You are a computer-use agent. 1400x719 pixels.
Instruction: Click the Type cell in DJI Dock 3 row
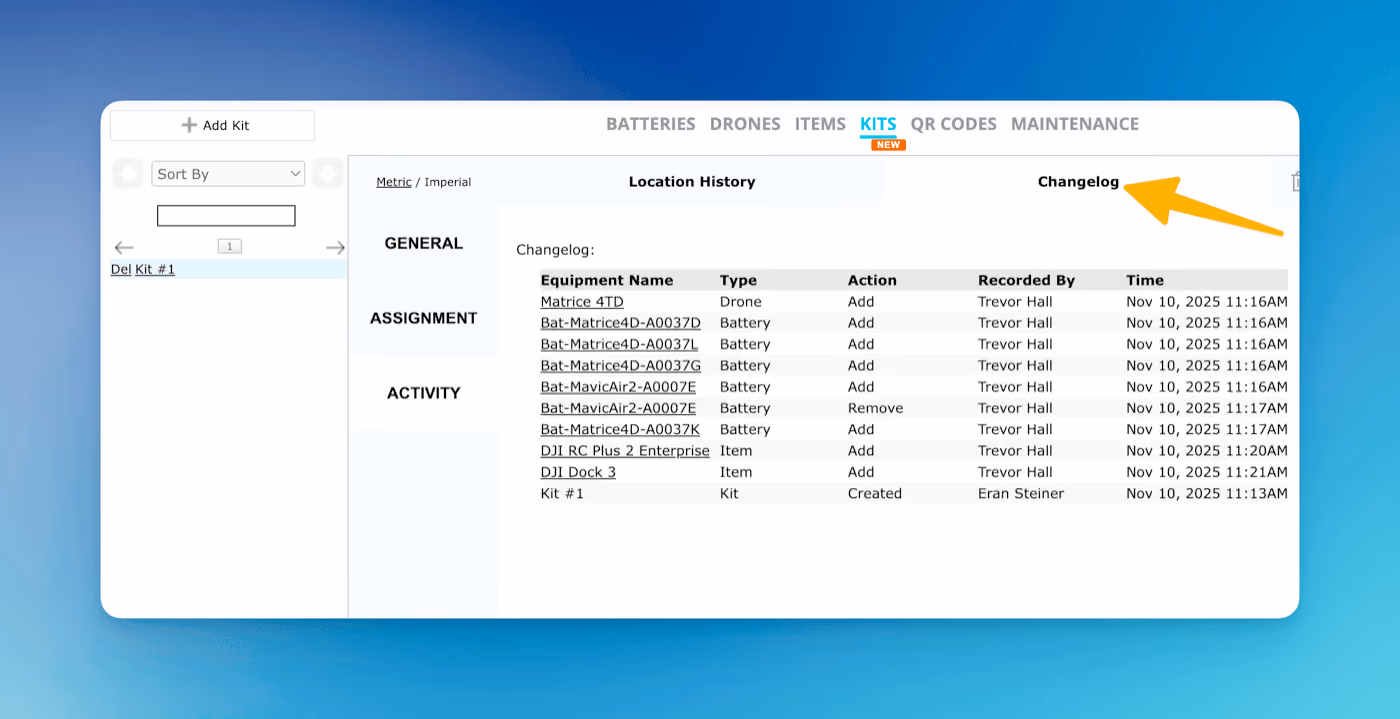pyautogui.click(x=735, y=472)
